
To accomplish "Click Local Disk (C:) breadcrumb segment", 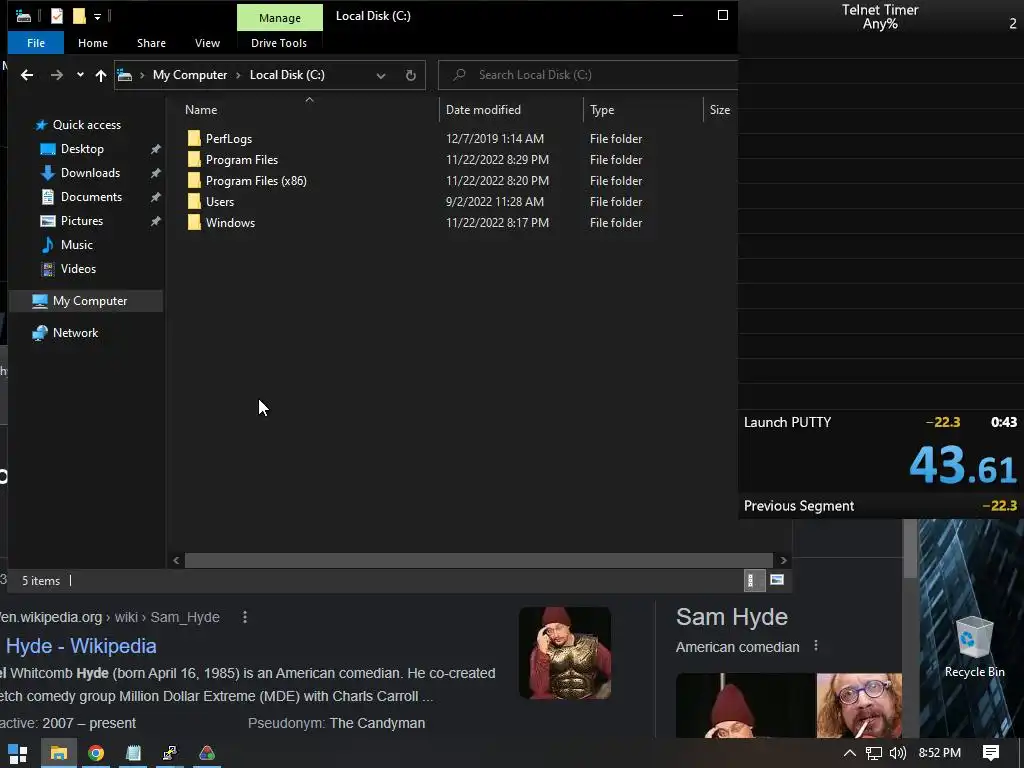I will (287, 75).
